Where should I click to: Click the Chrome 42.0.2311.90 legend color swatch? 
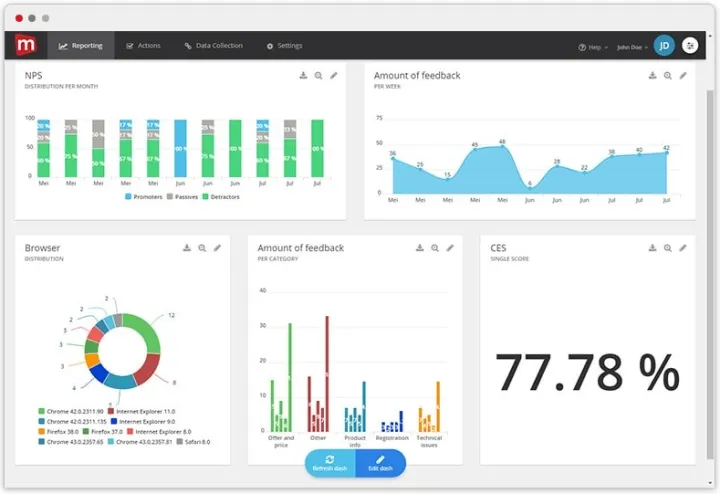click(x=41, y=411)
